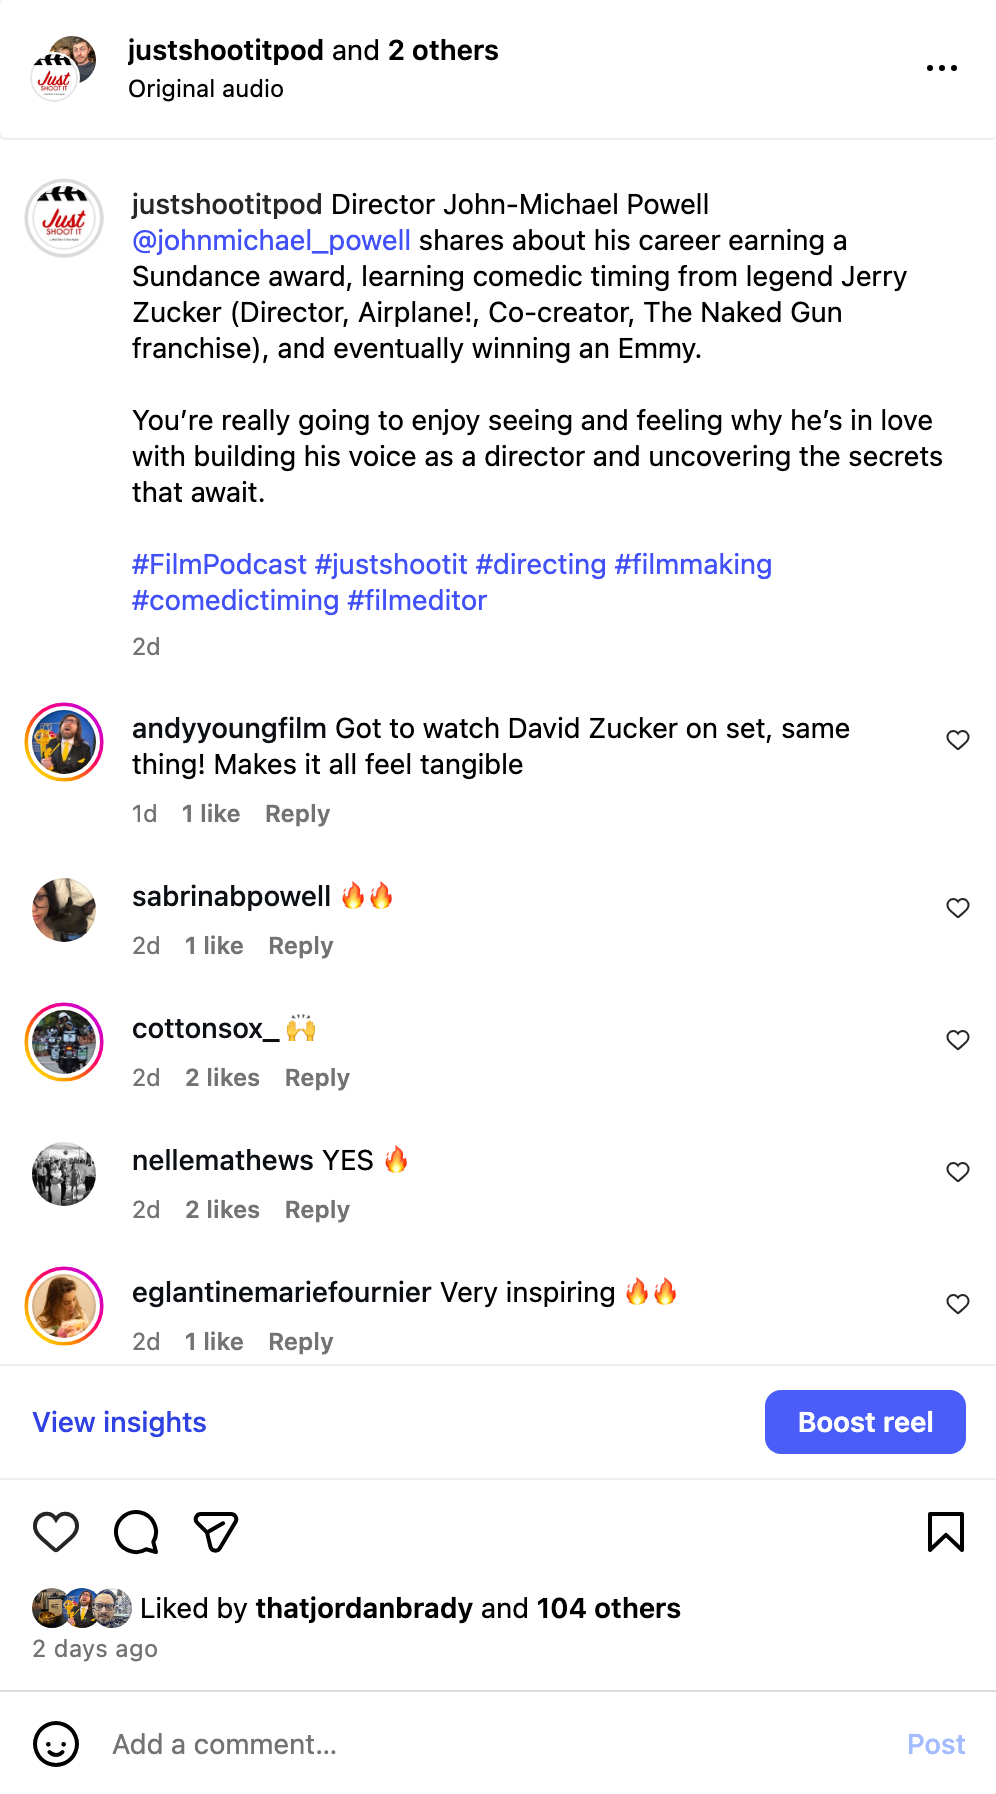View andyyoungfilm's profile picture story
Image resolution: width=996 pixels, height=1794 pixels.
coord(64,742)
